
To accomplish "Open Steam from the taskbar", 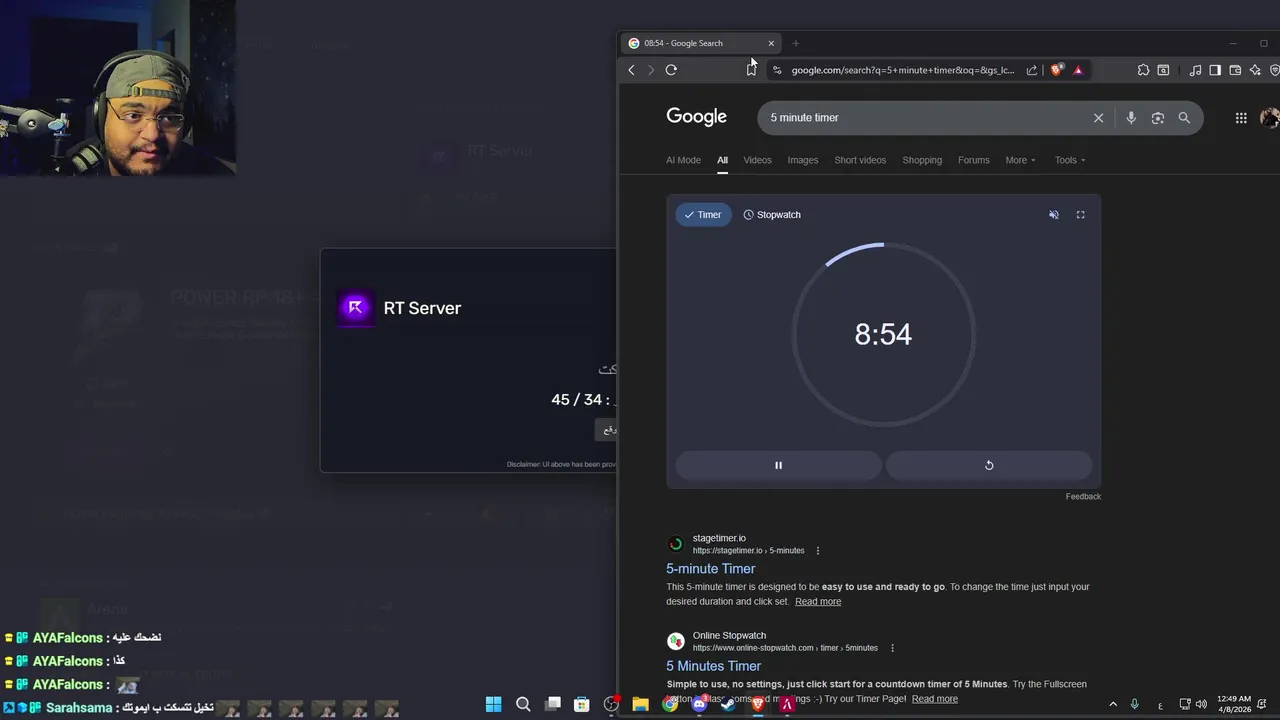I will point(728,705).
